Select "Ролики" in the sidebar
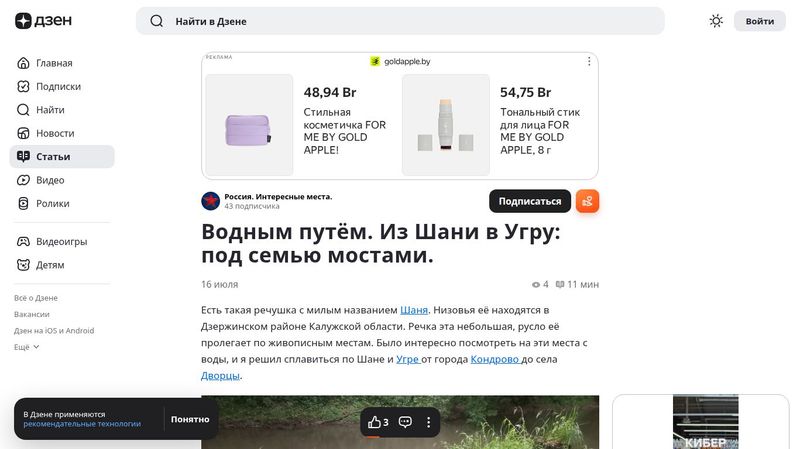 coord(53,204)
